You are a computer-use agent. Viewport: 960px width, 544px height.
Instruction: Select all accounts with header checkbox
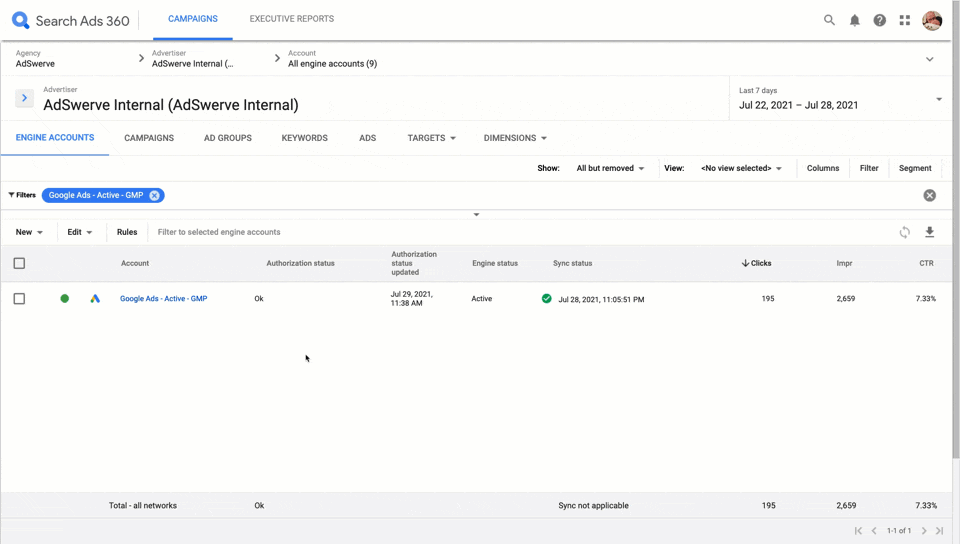[x=20, y=263]
